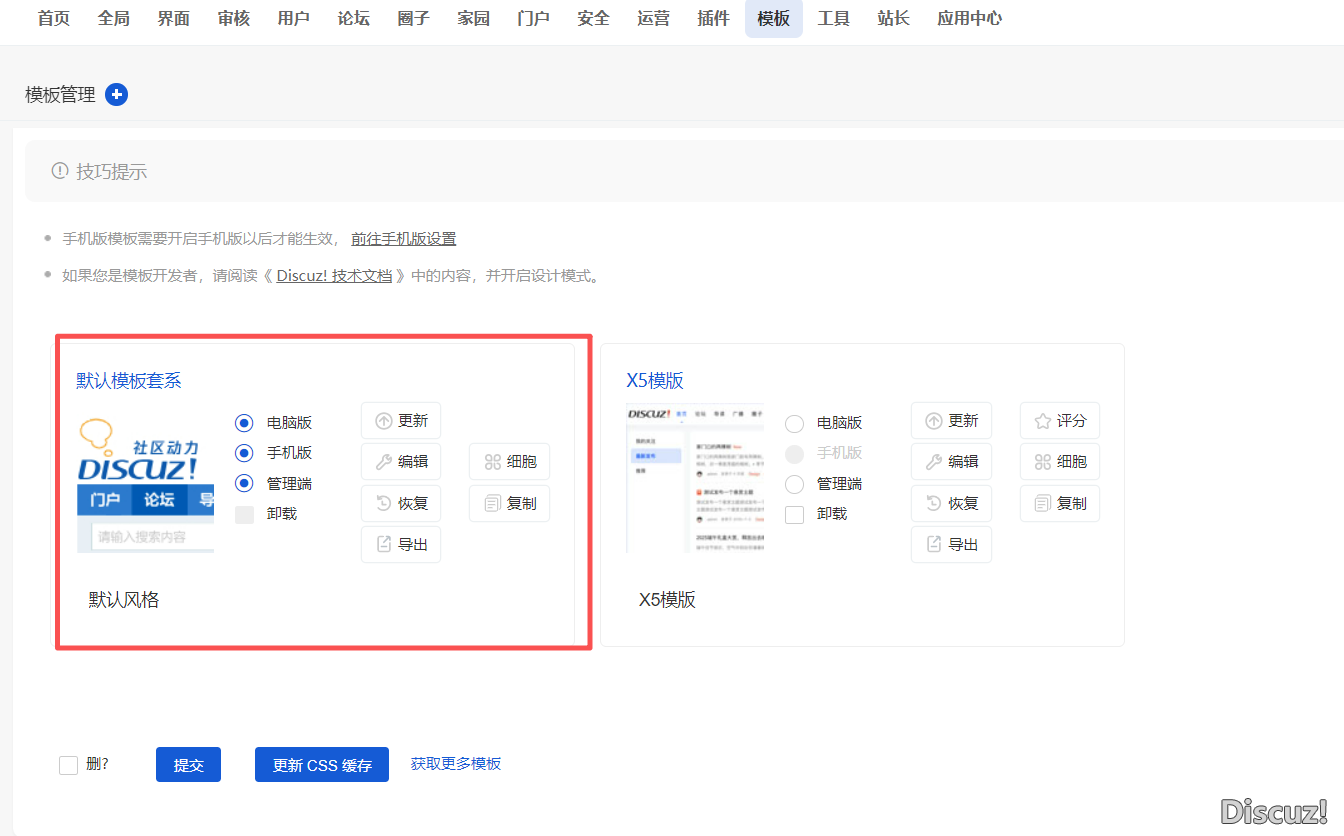Image resolution: width=1344 pixels, height=836 pixels.
Task: Open the 审核 tab
Action: click(234, 18)
